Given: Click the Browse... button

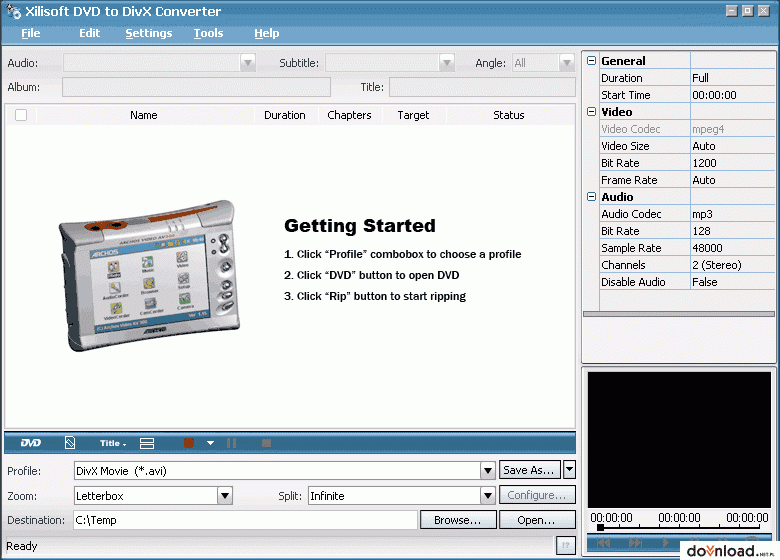Looking at the screenshot, I should [458, 520].
